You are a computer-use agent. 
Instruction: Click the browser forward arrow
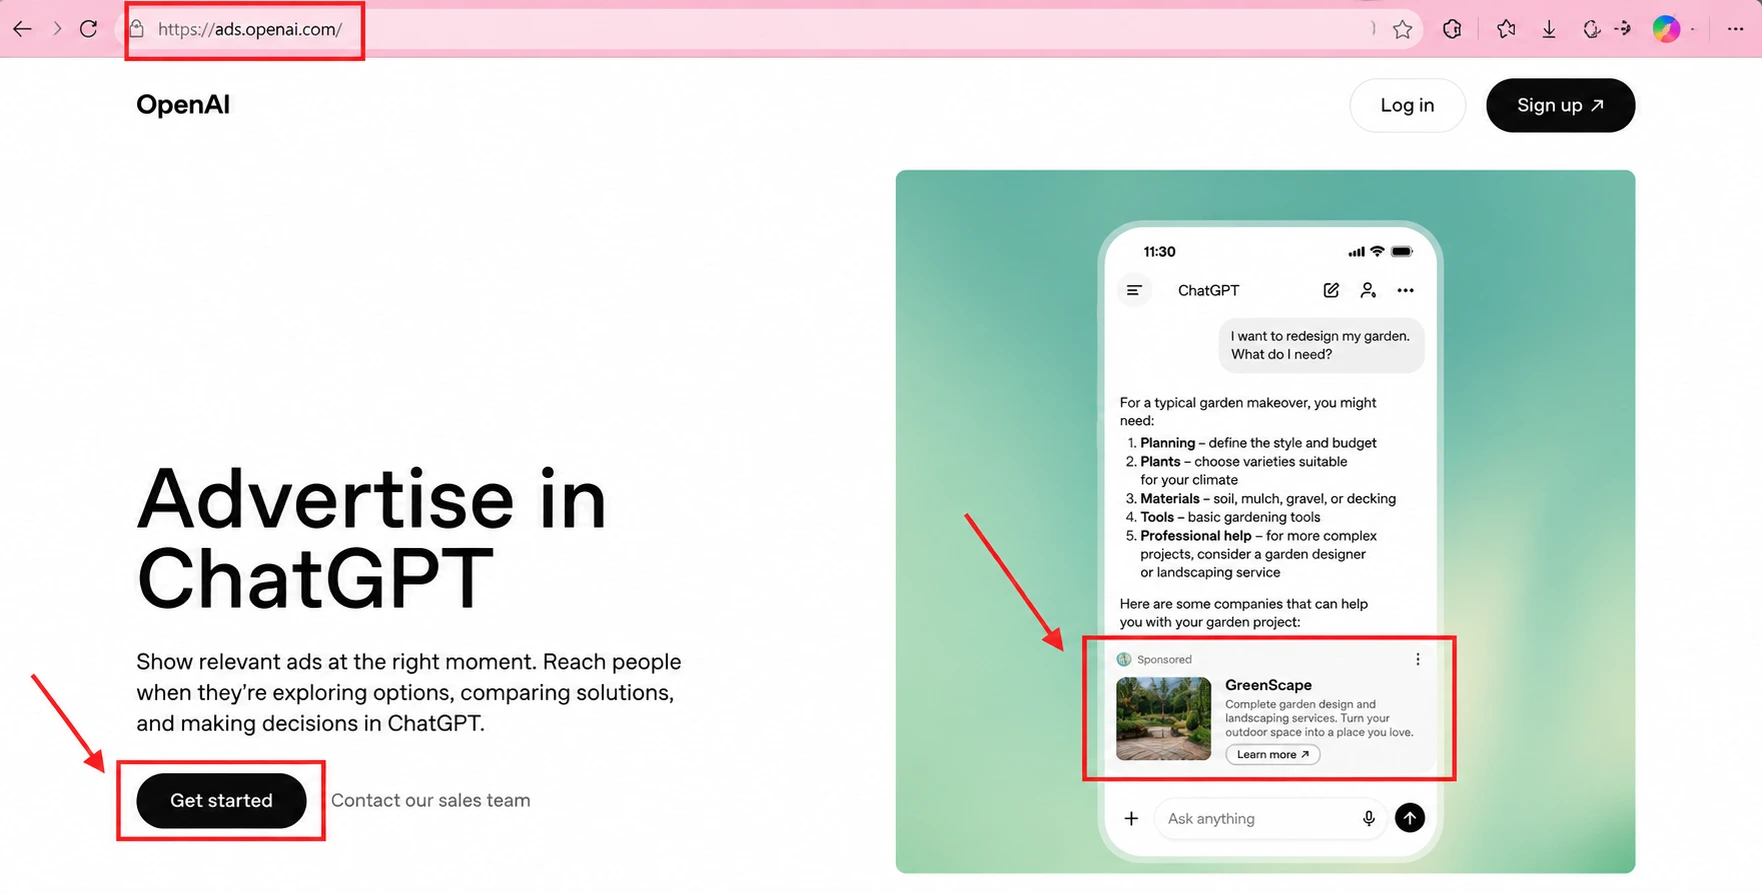[x=57, y=29]
